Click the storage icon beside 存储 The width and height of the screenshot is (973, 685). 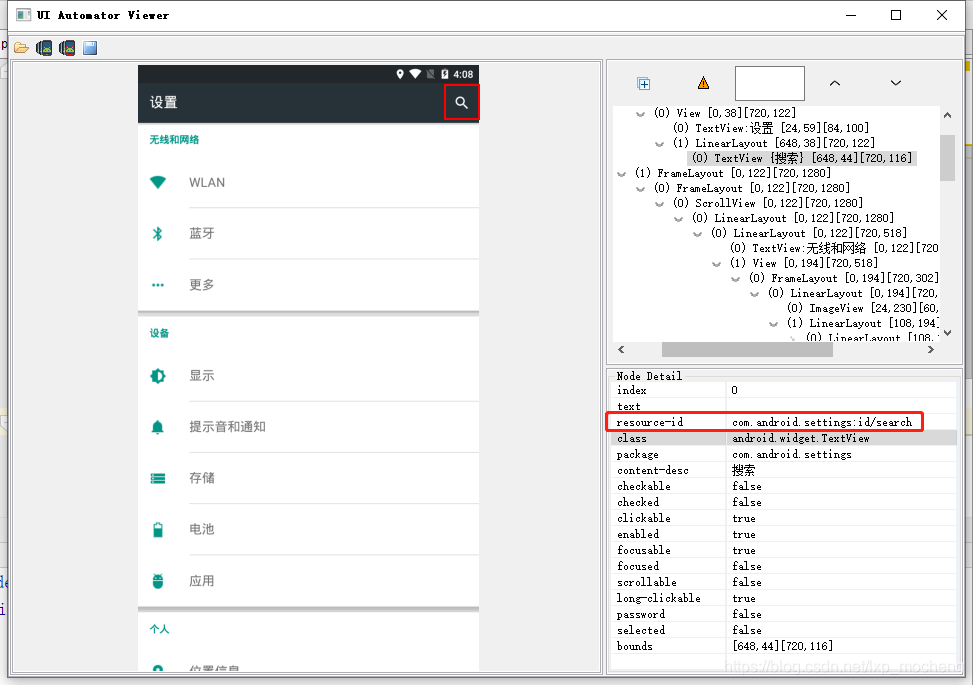point(158,478)
